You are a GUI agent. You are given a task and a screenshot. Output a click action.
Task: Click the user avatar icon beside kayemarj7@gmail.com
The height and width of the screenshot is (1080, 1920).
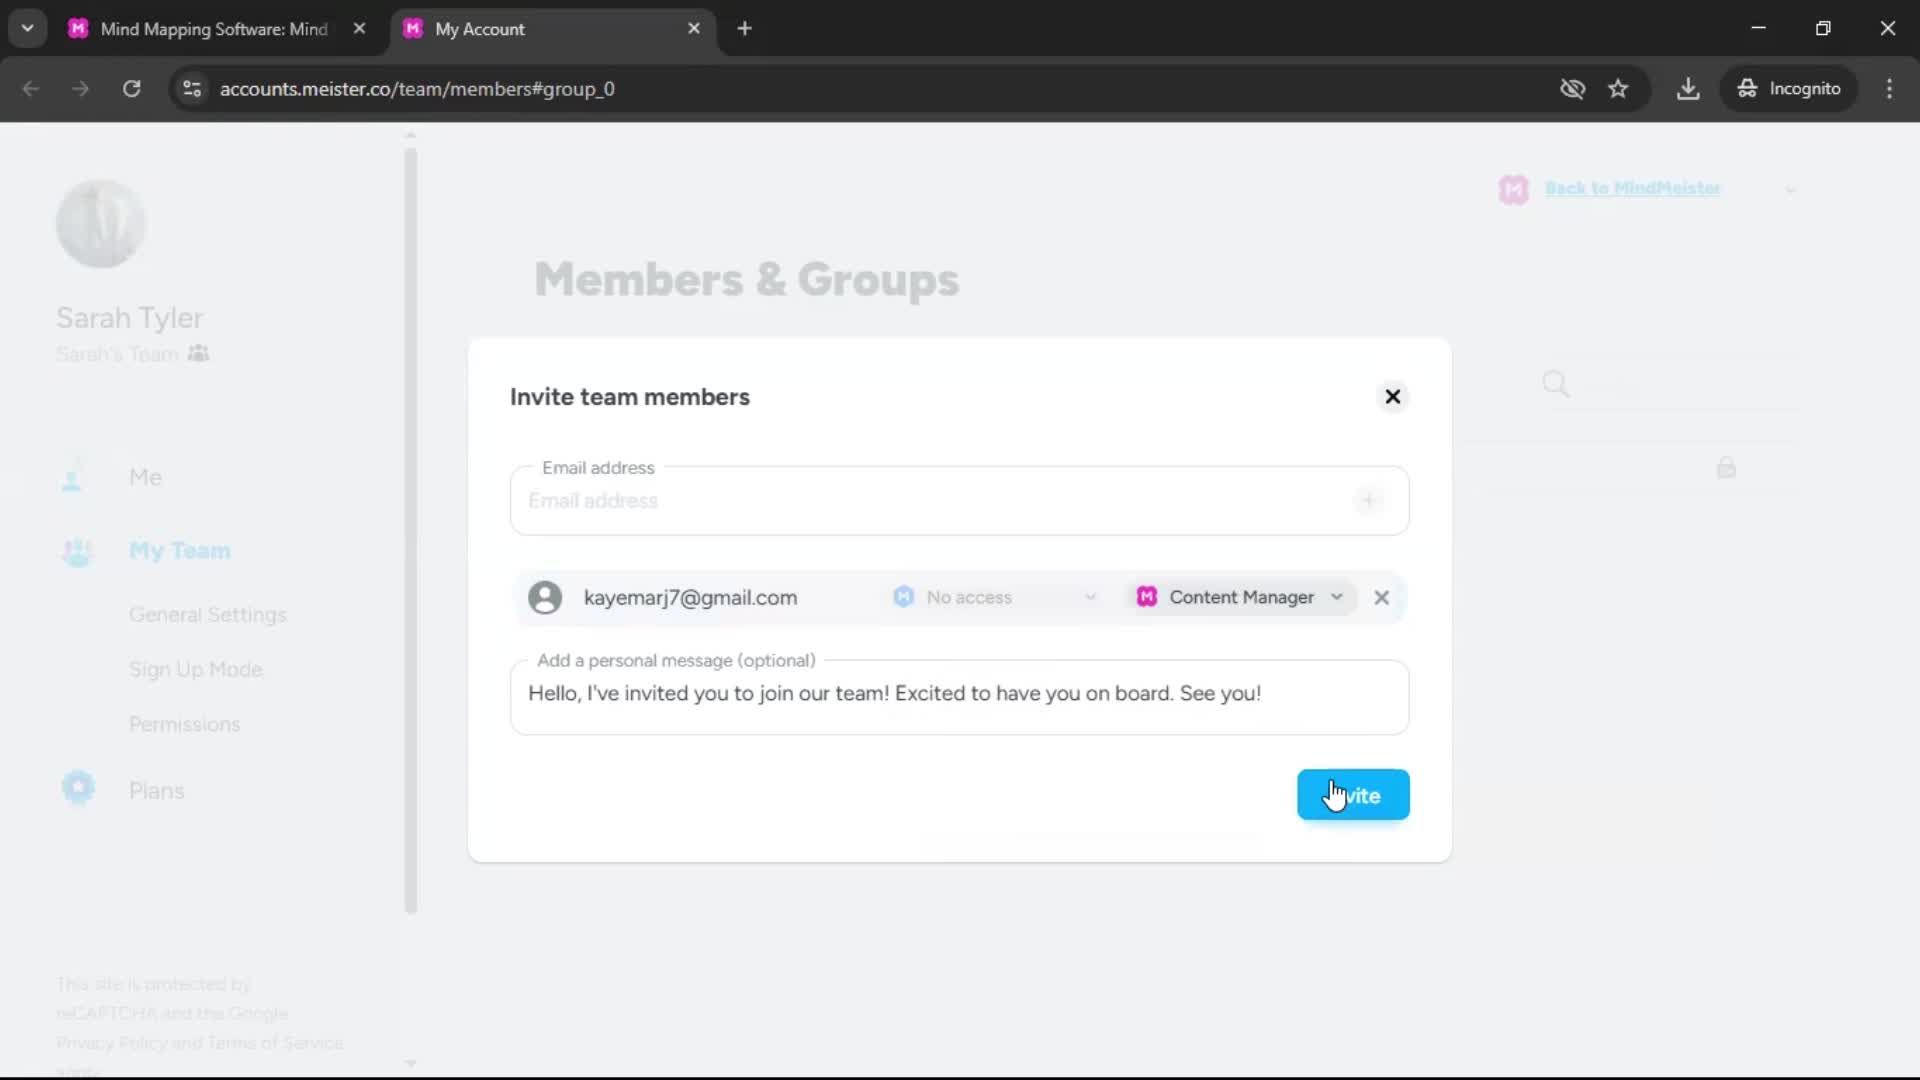click(x=545, y=597)
